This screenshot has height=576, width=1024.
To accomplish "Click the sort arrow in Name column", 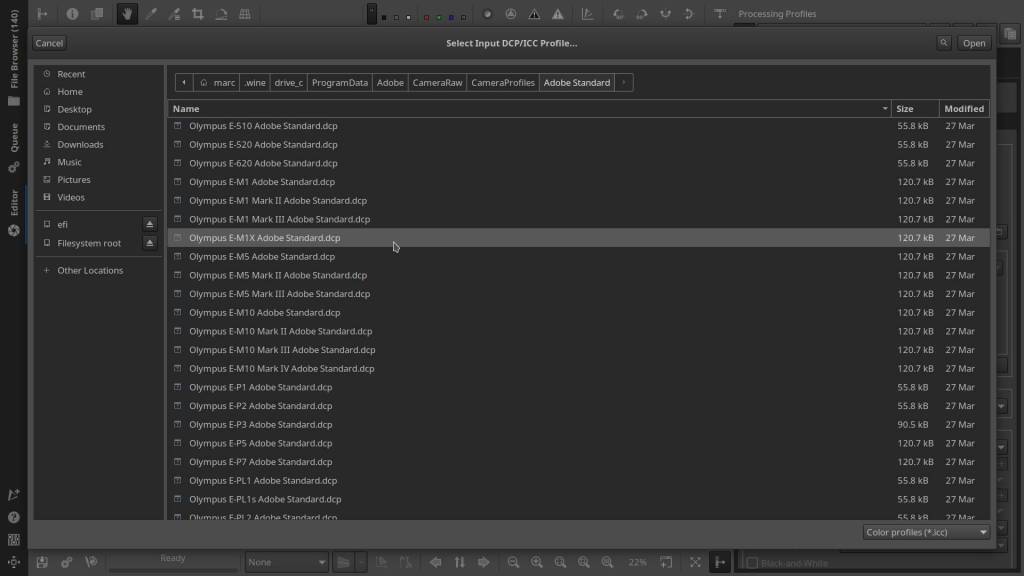I will pos(885,108).
